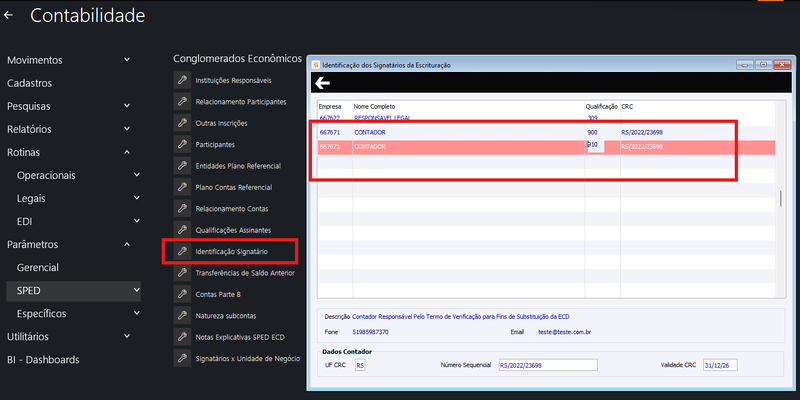Image resolution: width=800 pixels, height=400 pixels.
Task: Open Instituições Responsáveis link
Action: click(234, 81)
